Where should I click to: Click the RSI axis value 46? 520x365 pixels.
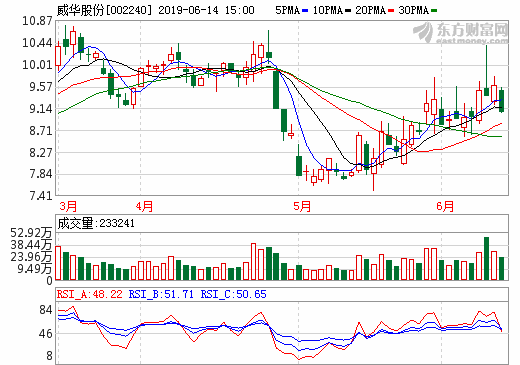(46, 334)
